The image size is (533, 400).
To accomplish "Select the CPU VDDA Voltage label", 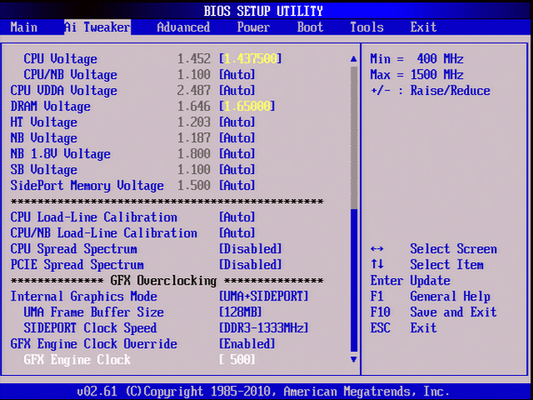I will [64, 90].
